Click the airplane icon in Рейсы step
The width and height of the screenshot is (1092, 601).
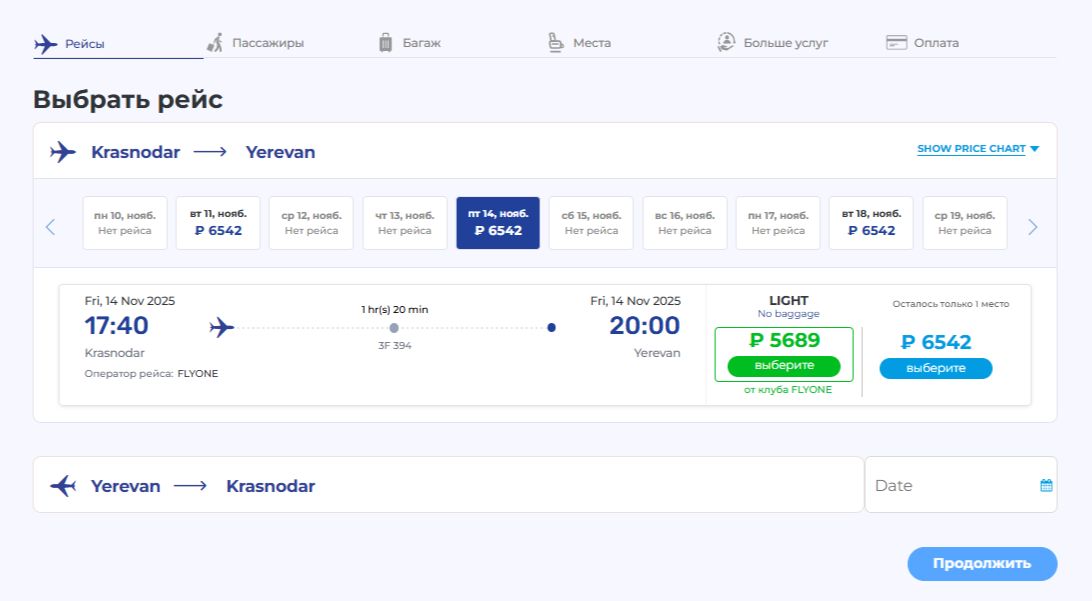pyautogui.click(x=46, y=43)
